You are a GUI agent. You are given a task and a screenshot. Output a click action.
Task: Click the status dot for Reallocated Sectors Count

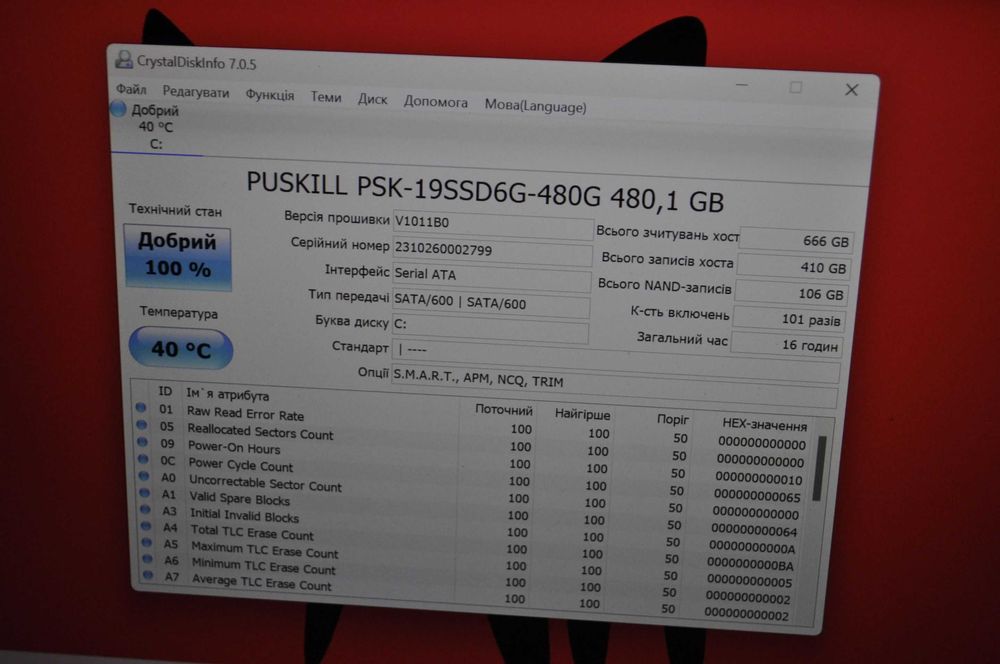[142, 425]
